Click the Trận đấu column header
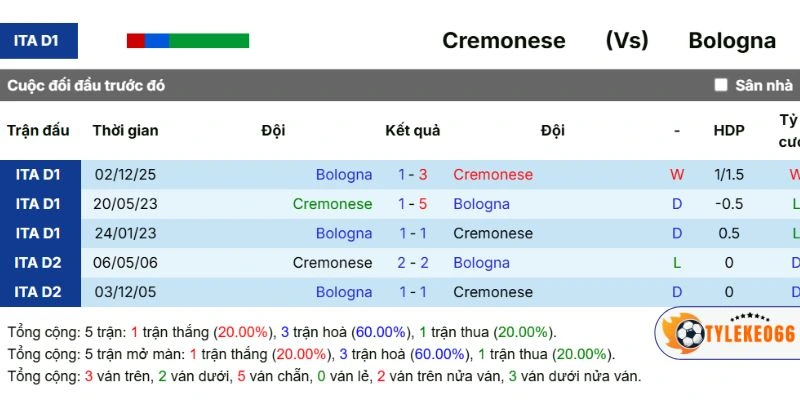This screenshot has height=400, width=800. coord(38,130)
